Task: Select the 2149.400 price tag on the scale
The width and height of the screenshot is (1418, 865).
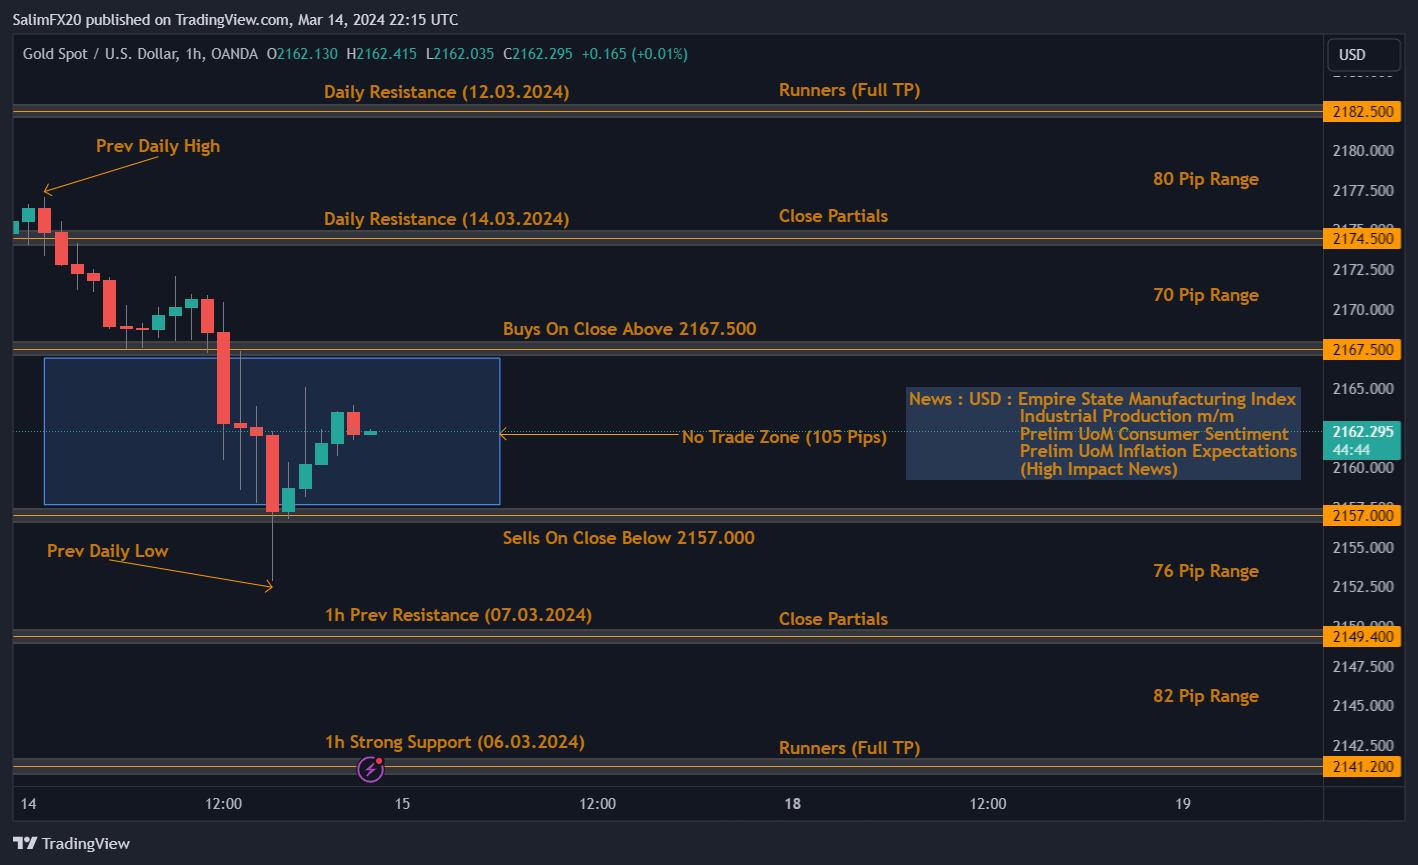Action: pyautogui.click(x=1362, y=636)
